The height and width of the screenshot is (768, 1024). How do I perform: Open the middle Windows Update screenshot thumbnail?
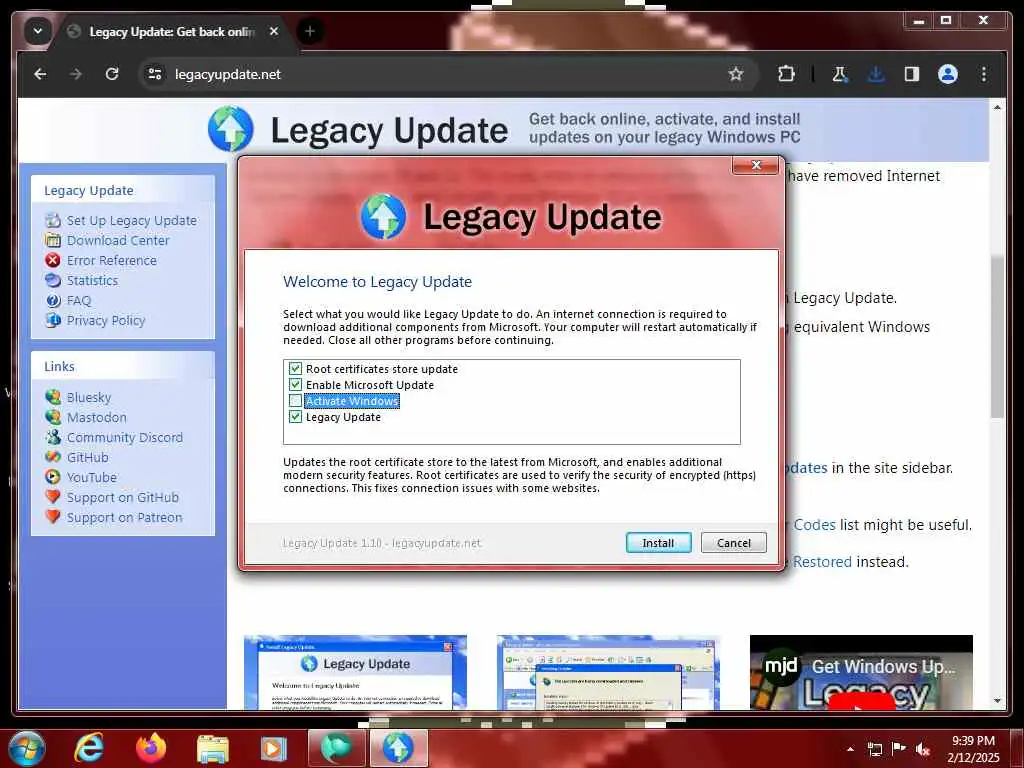[608, 672]
